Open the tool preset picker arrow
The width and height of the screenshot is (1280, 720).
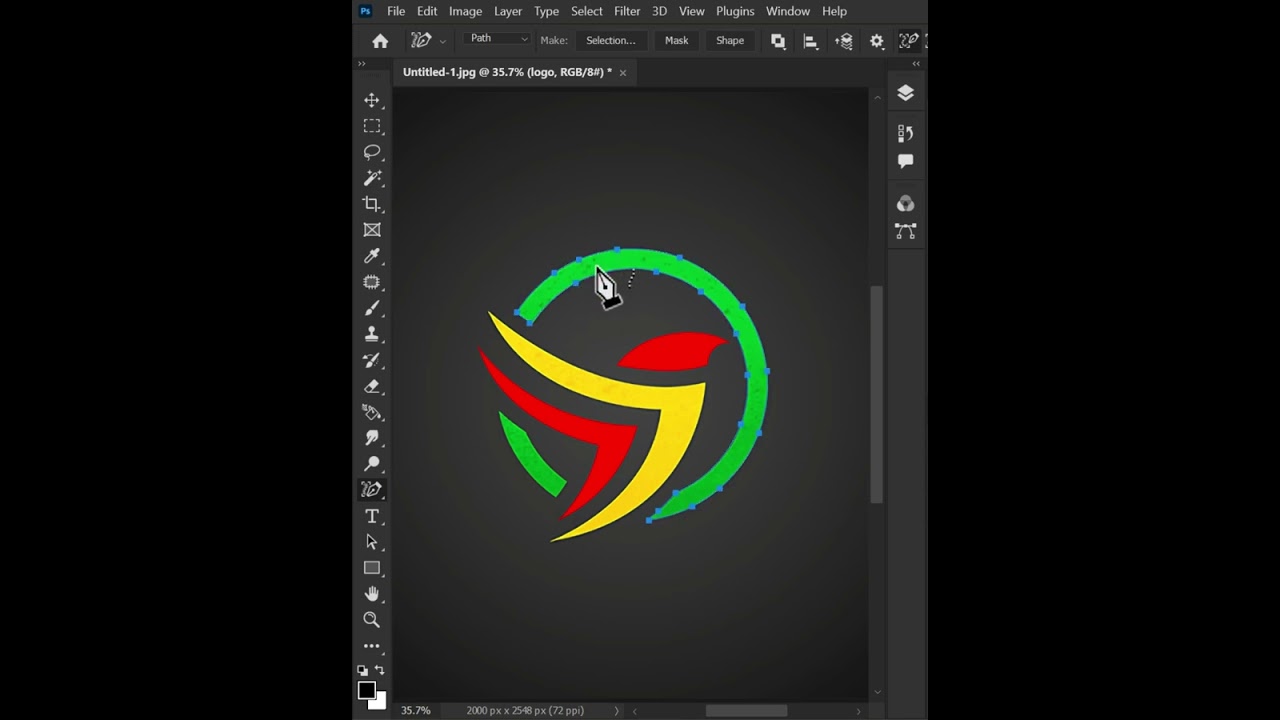[x=443, y=41]
